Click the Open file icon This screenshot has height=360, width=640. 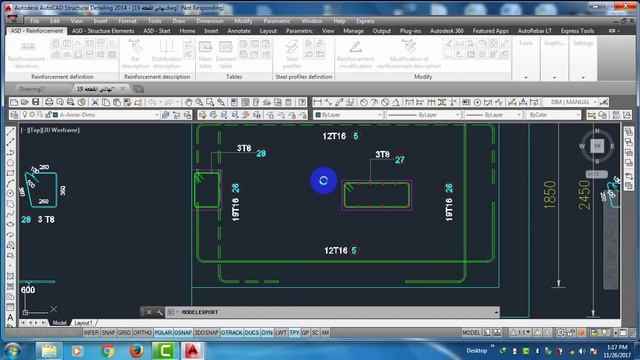pyautogui.click(x=24, y=102)
